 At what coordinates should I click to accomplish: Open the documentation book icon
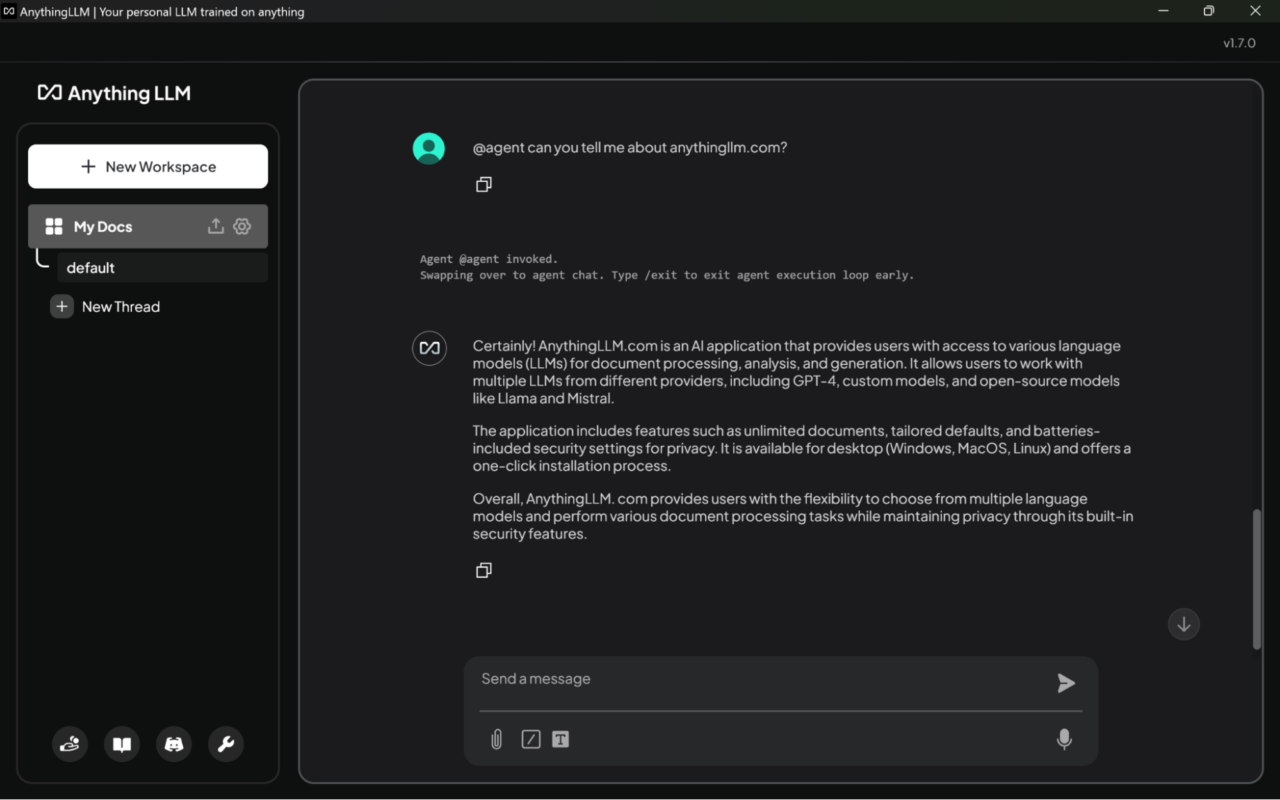pyautogui.click(x=122, y=744)
